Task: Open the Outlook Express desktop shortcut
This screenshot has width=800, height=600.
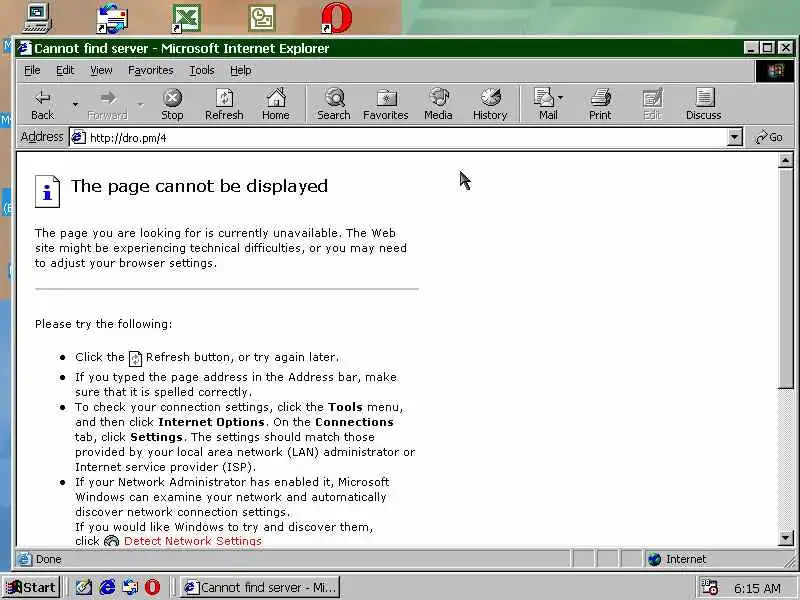Action: tap(113, 18)
